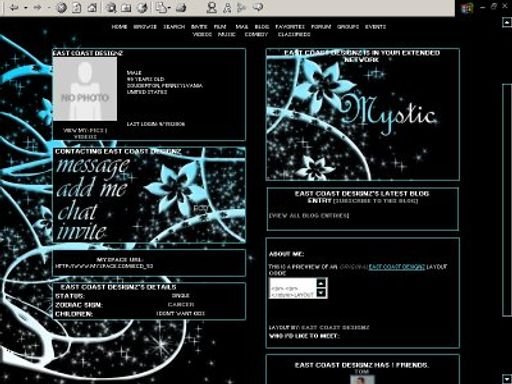Open View My Pics link
Image resolution: width=512 pixels, height=384 pixels.
85,130
